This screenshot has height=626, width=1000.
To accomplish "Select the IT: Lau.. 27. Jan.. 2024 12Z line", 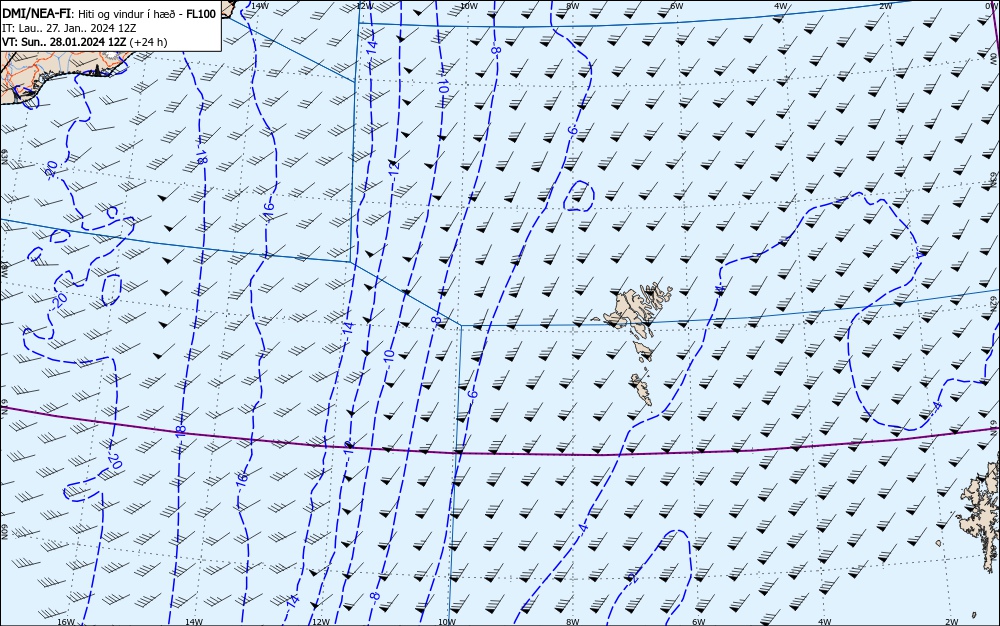I will pyautogui.click(x=69, y=28).
